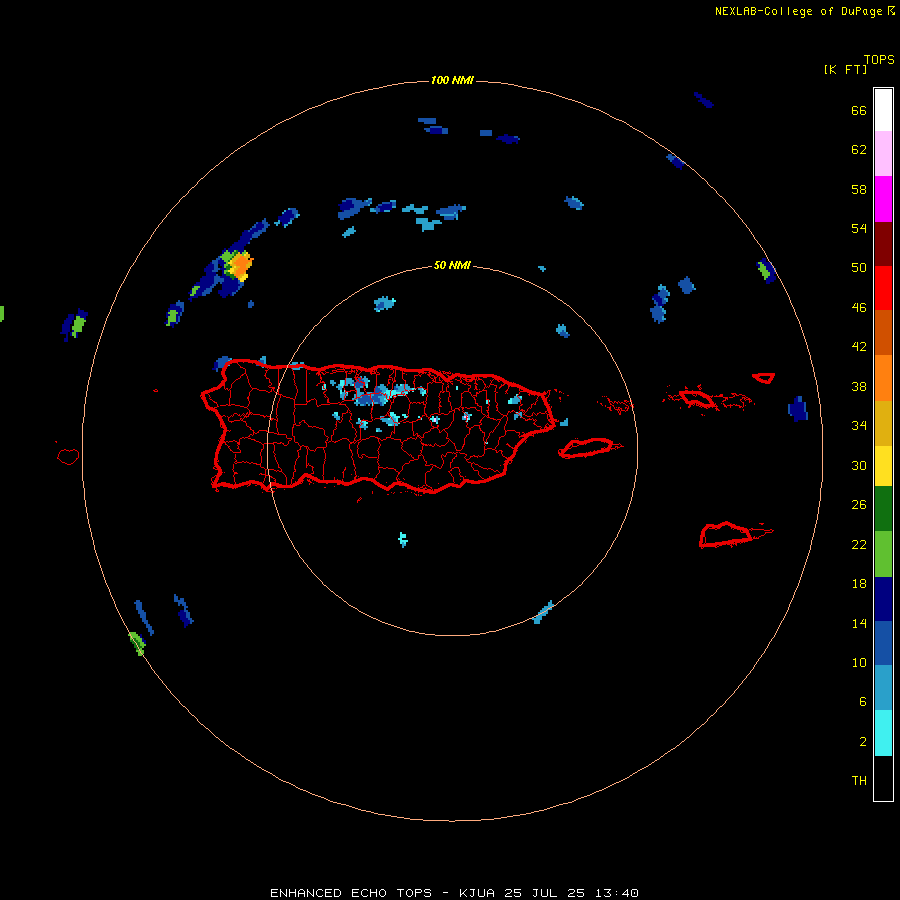Click legend value "38"
900x900 pixels.
pos(859,386)
